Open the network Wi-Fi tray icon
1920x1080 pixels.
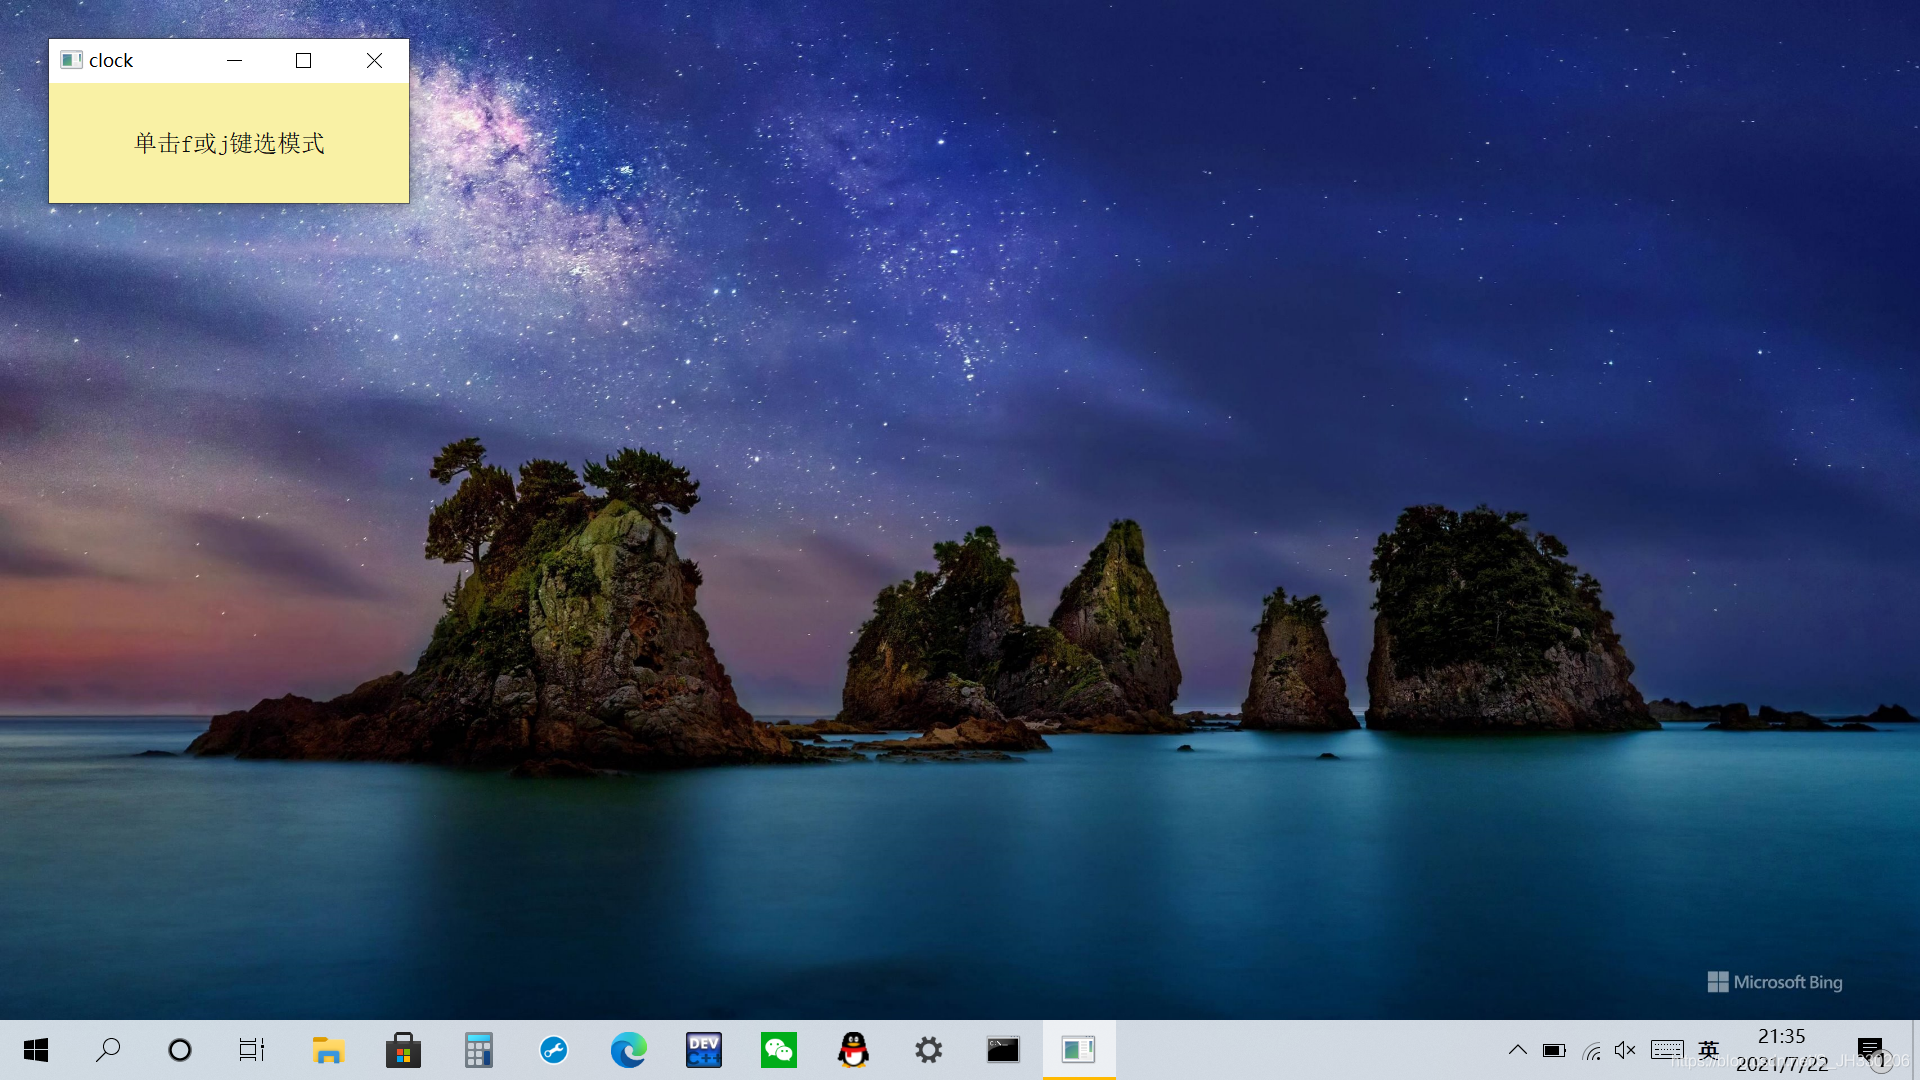pos(1592,1051)
